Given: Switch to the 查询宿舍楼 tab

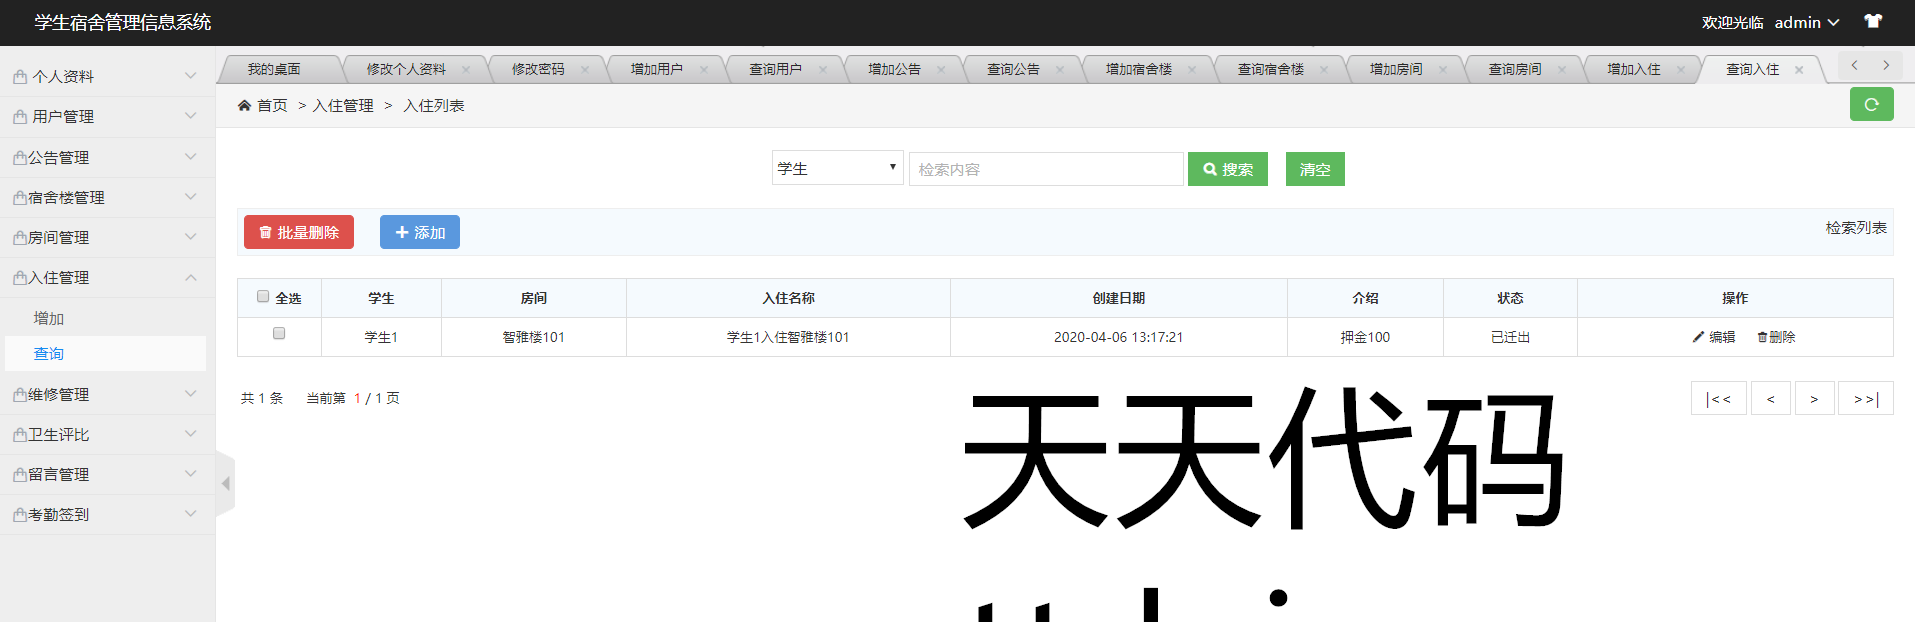Looking at the screenshot, I should point(1270,69).
